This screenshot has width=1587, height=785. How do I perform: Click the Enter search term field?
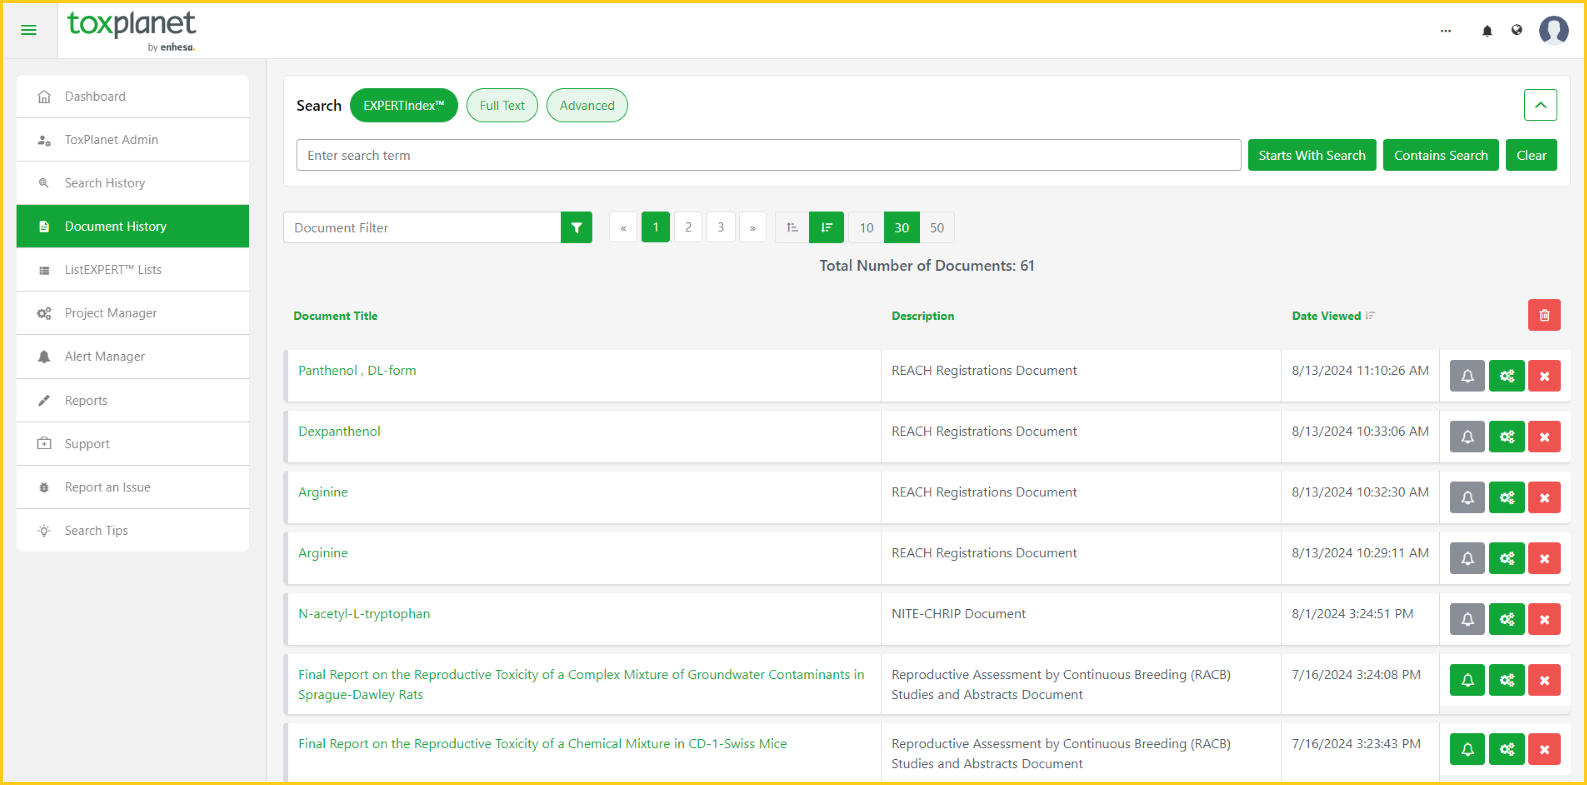768,155
